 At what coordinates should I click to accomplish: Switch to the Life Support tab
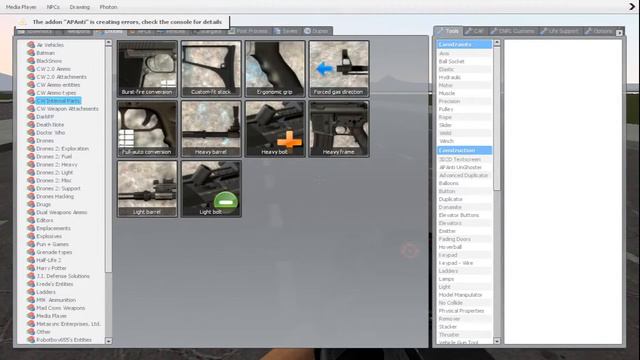coord(559,31)
